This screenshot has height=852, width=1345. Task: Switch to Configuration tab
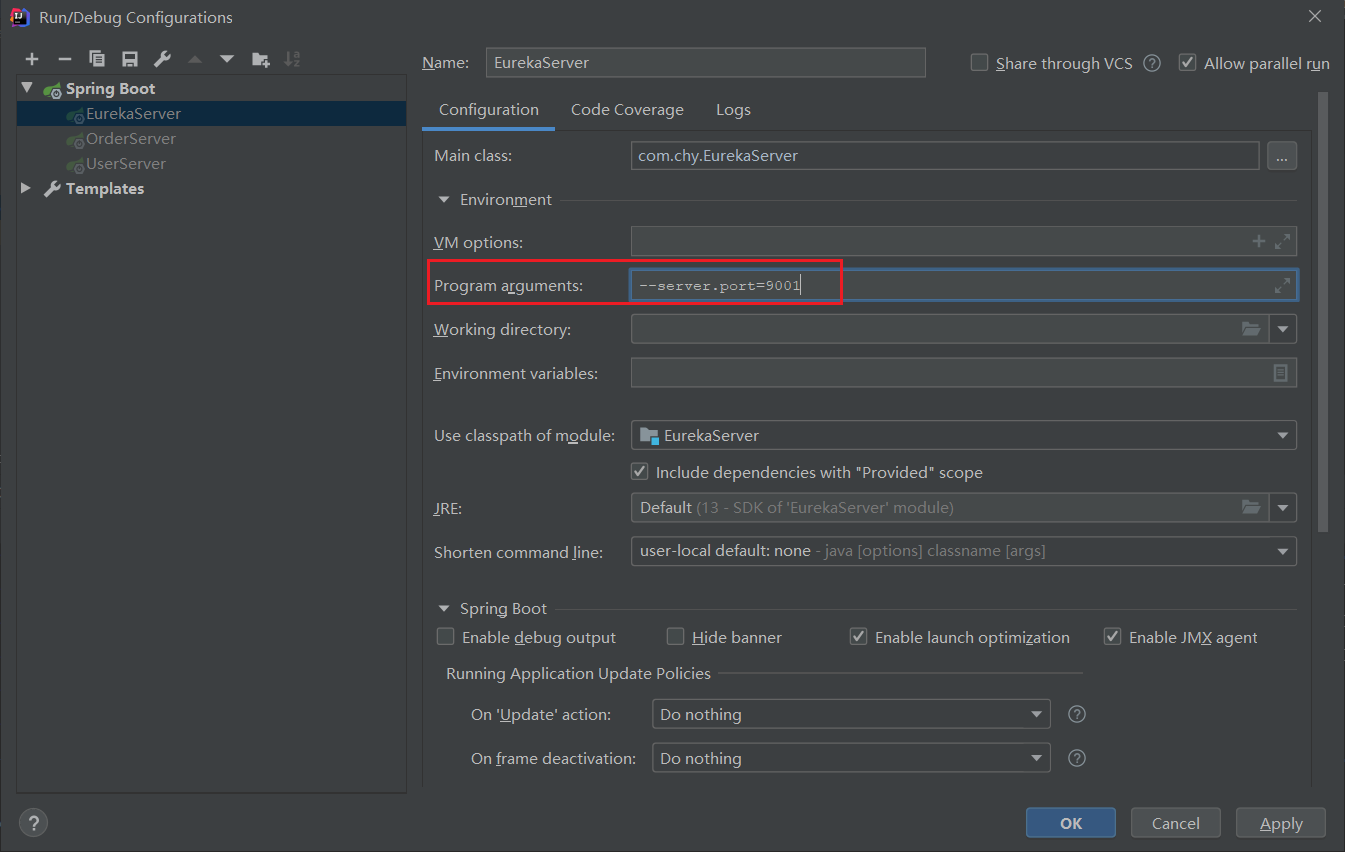point(489,110)
